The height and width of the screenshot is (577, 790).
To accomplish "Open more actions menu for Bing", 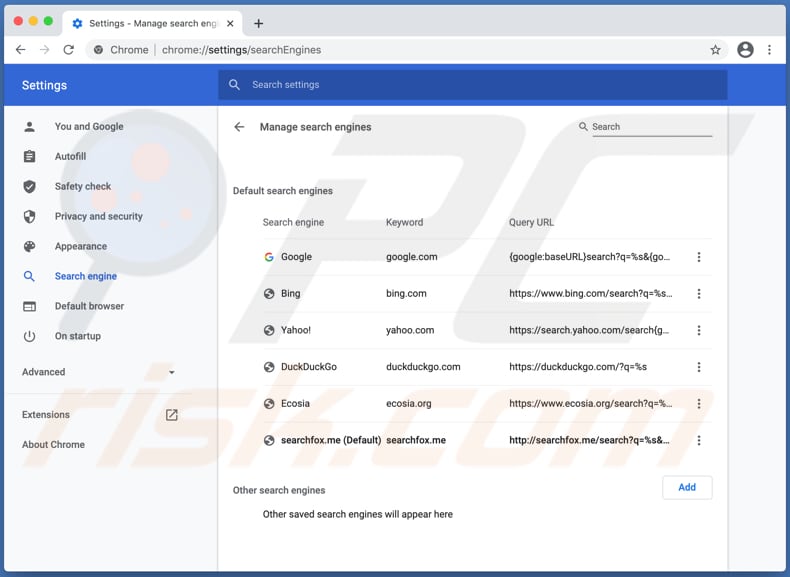I will point(699,294).
